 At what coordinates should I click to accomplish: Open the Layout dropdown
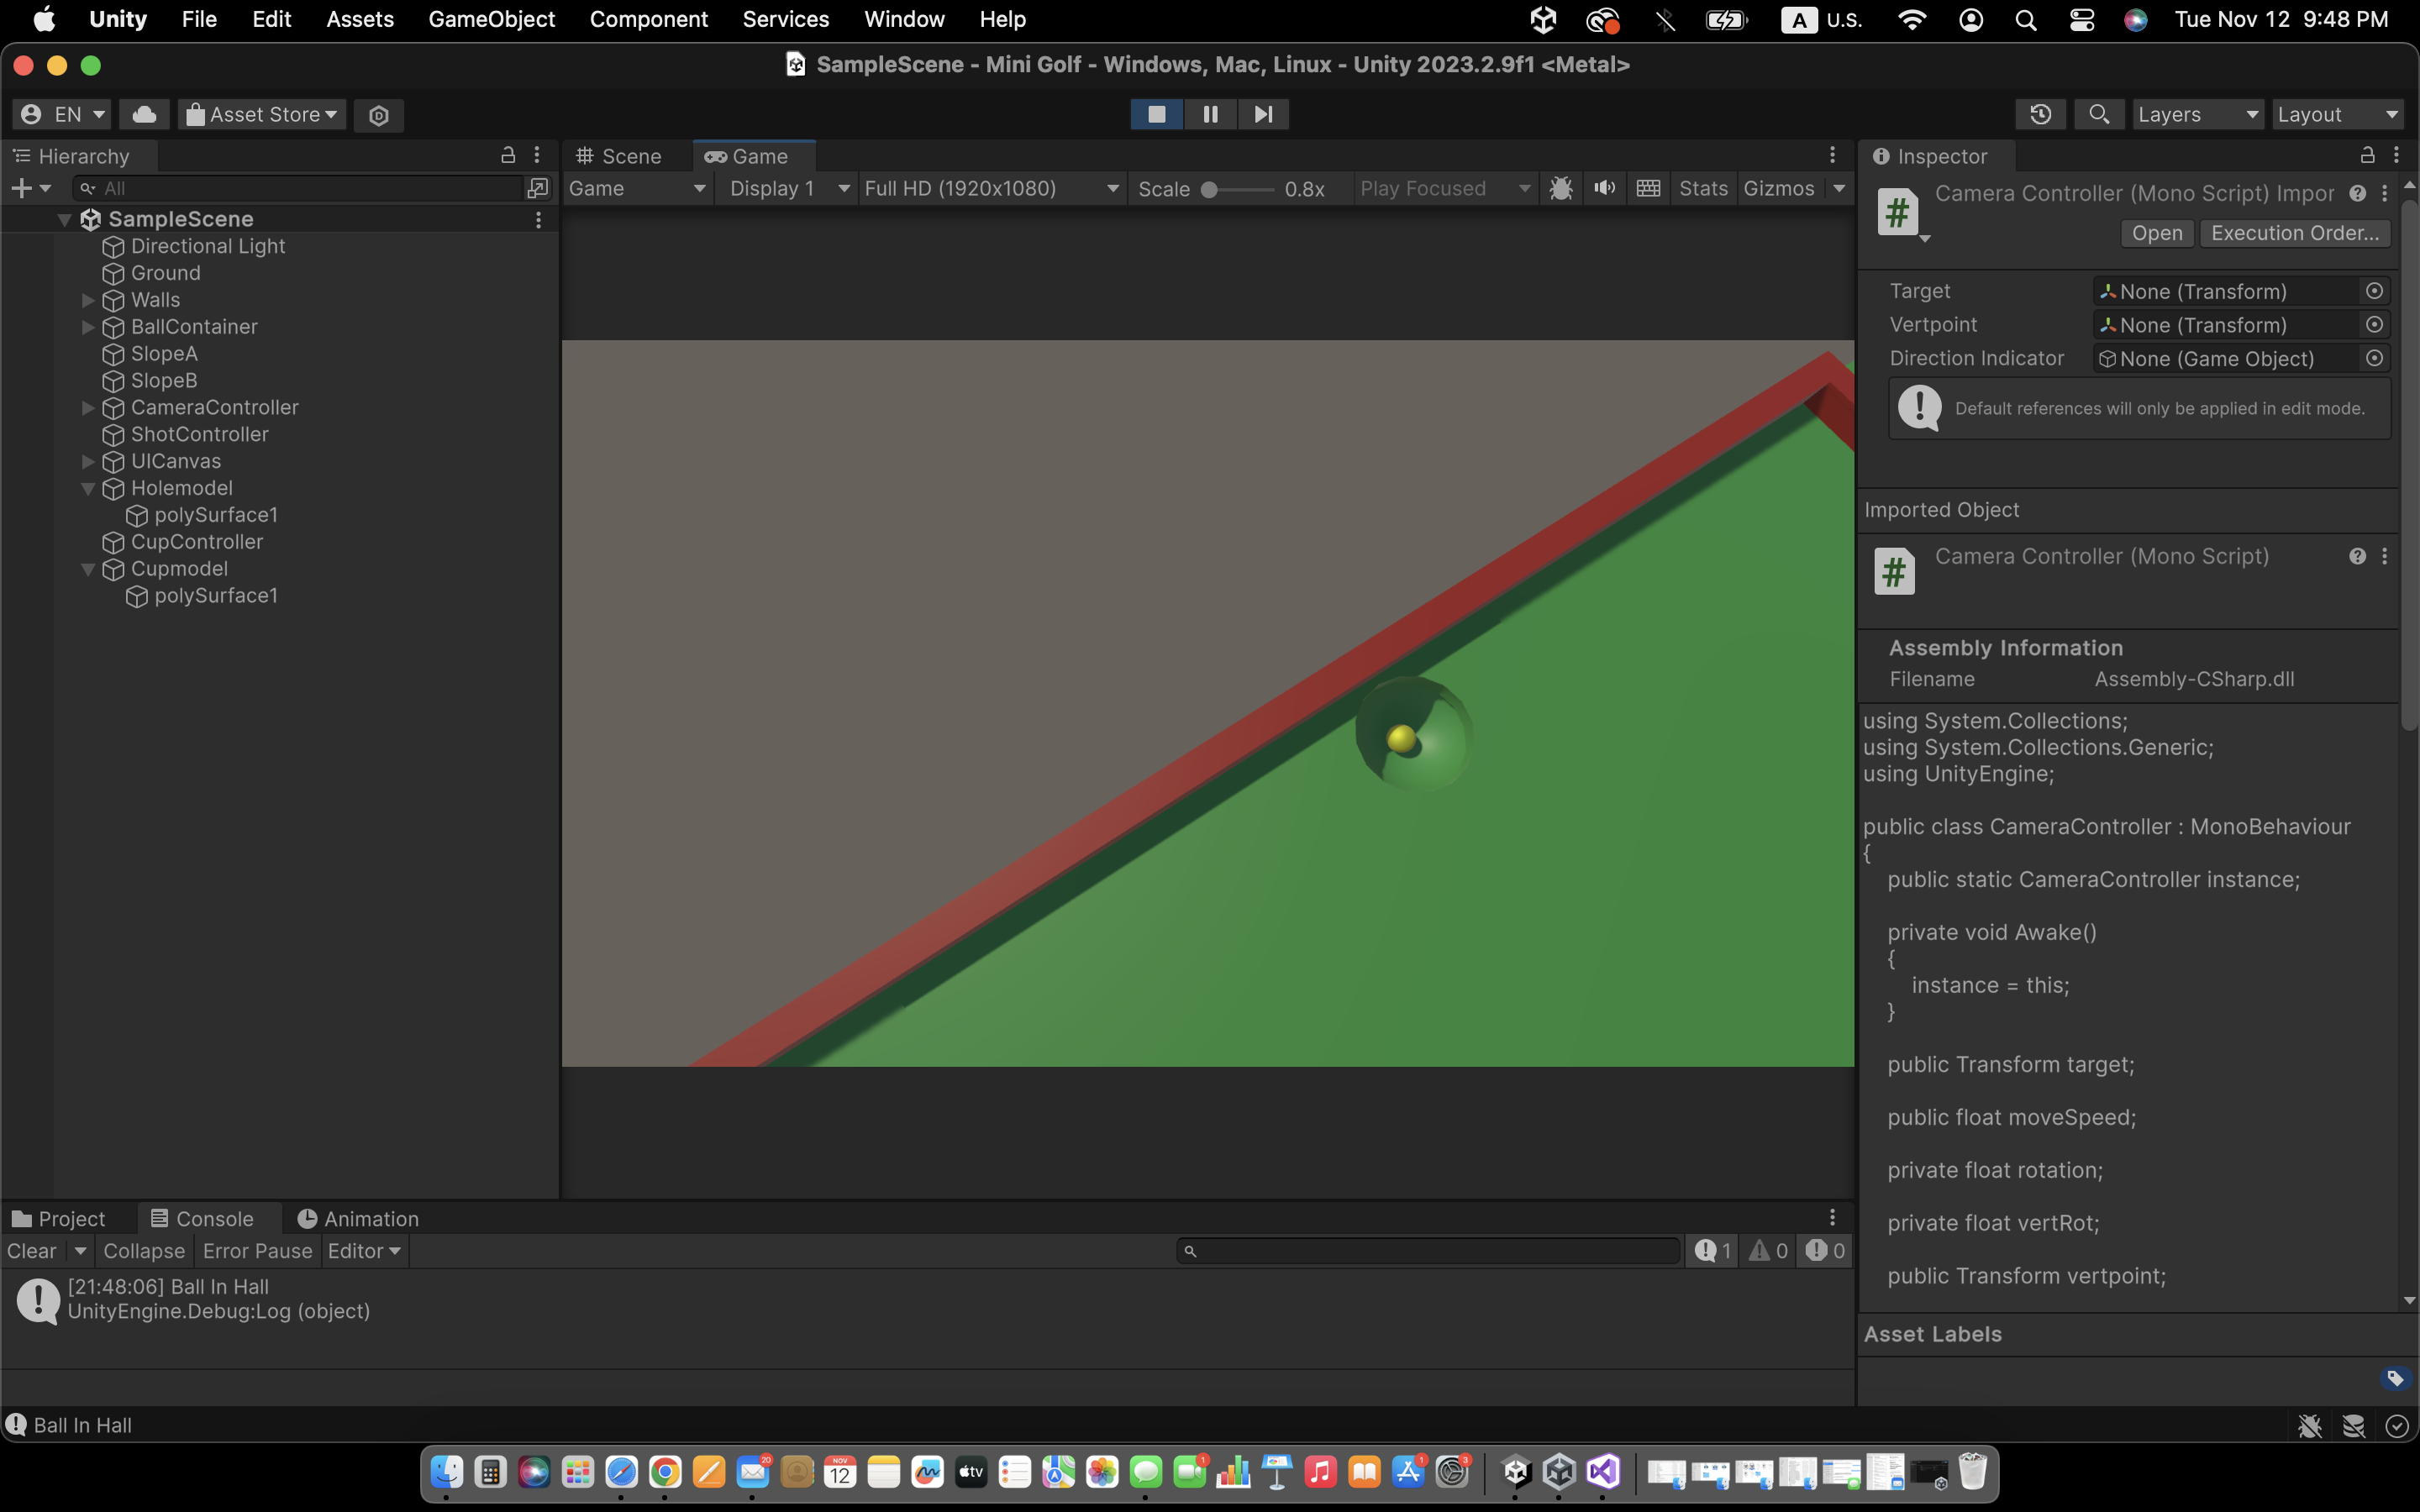[x=2336, y=114]
